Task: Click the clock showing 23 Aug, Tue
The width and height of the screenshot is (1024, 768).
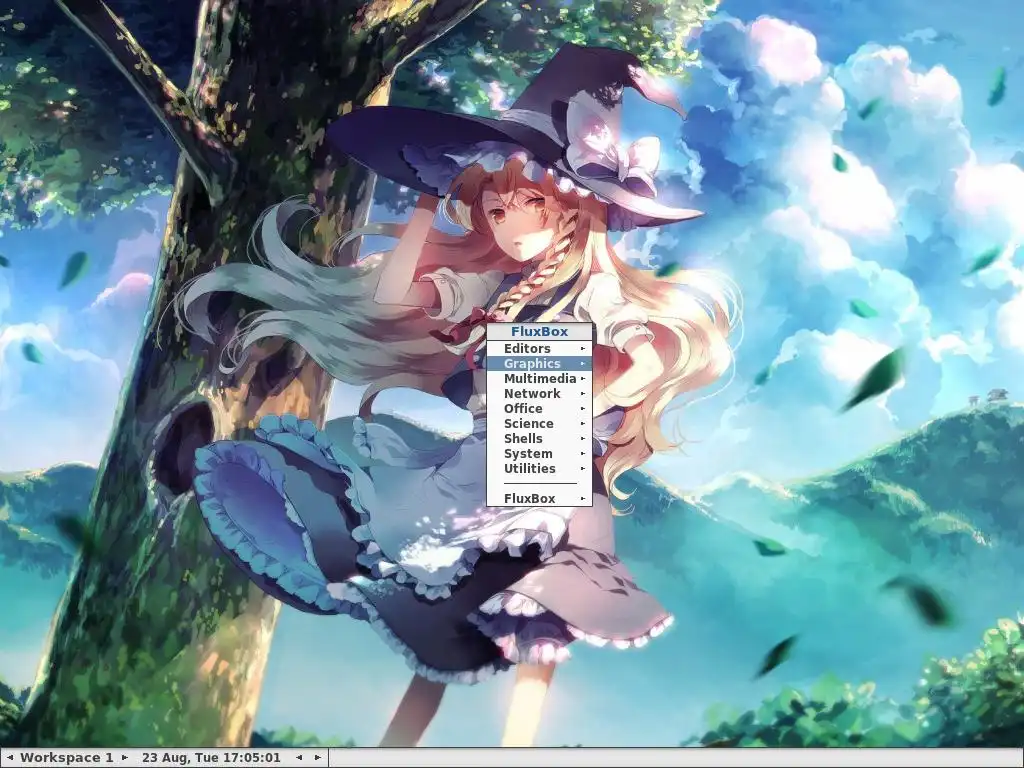Action: [211, 758]
